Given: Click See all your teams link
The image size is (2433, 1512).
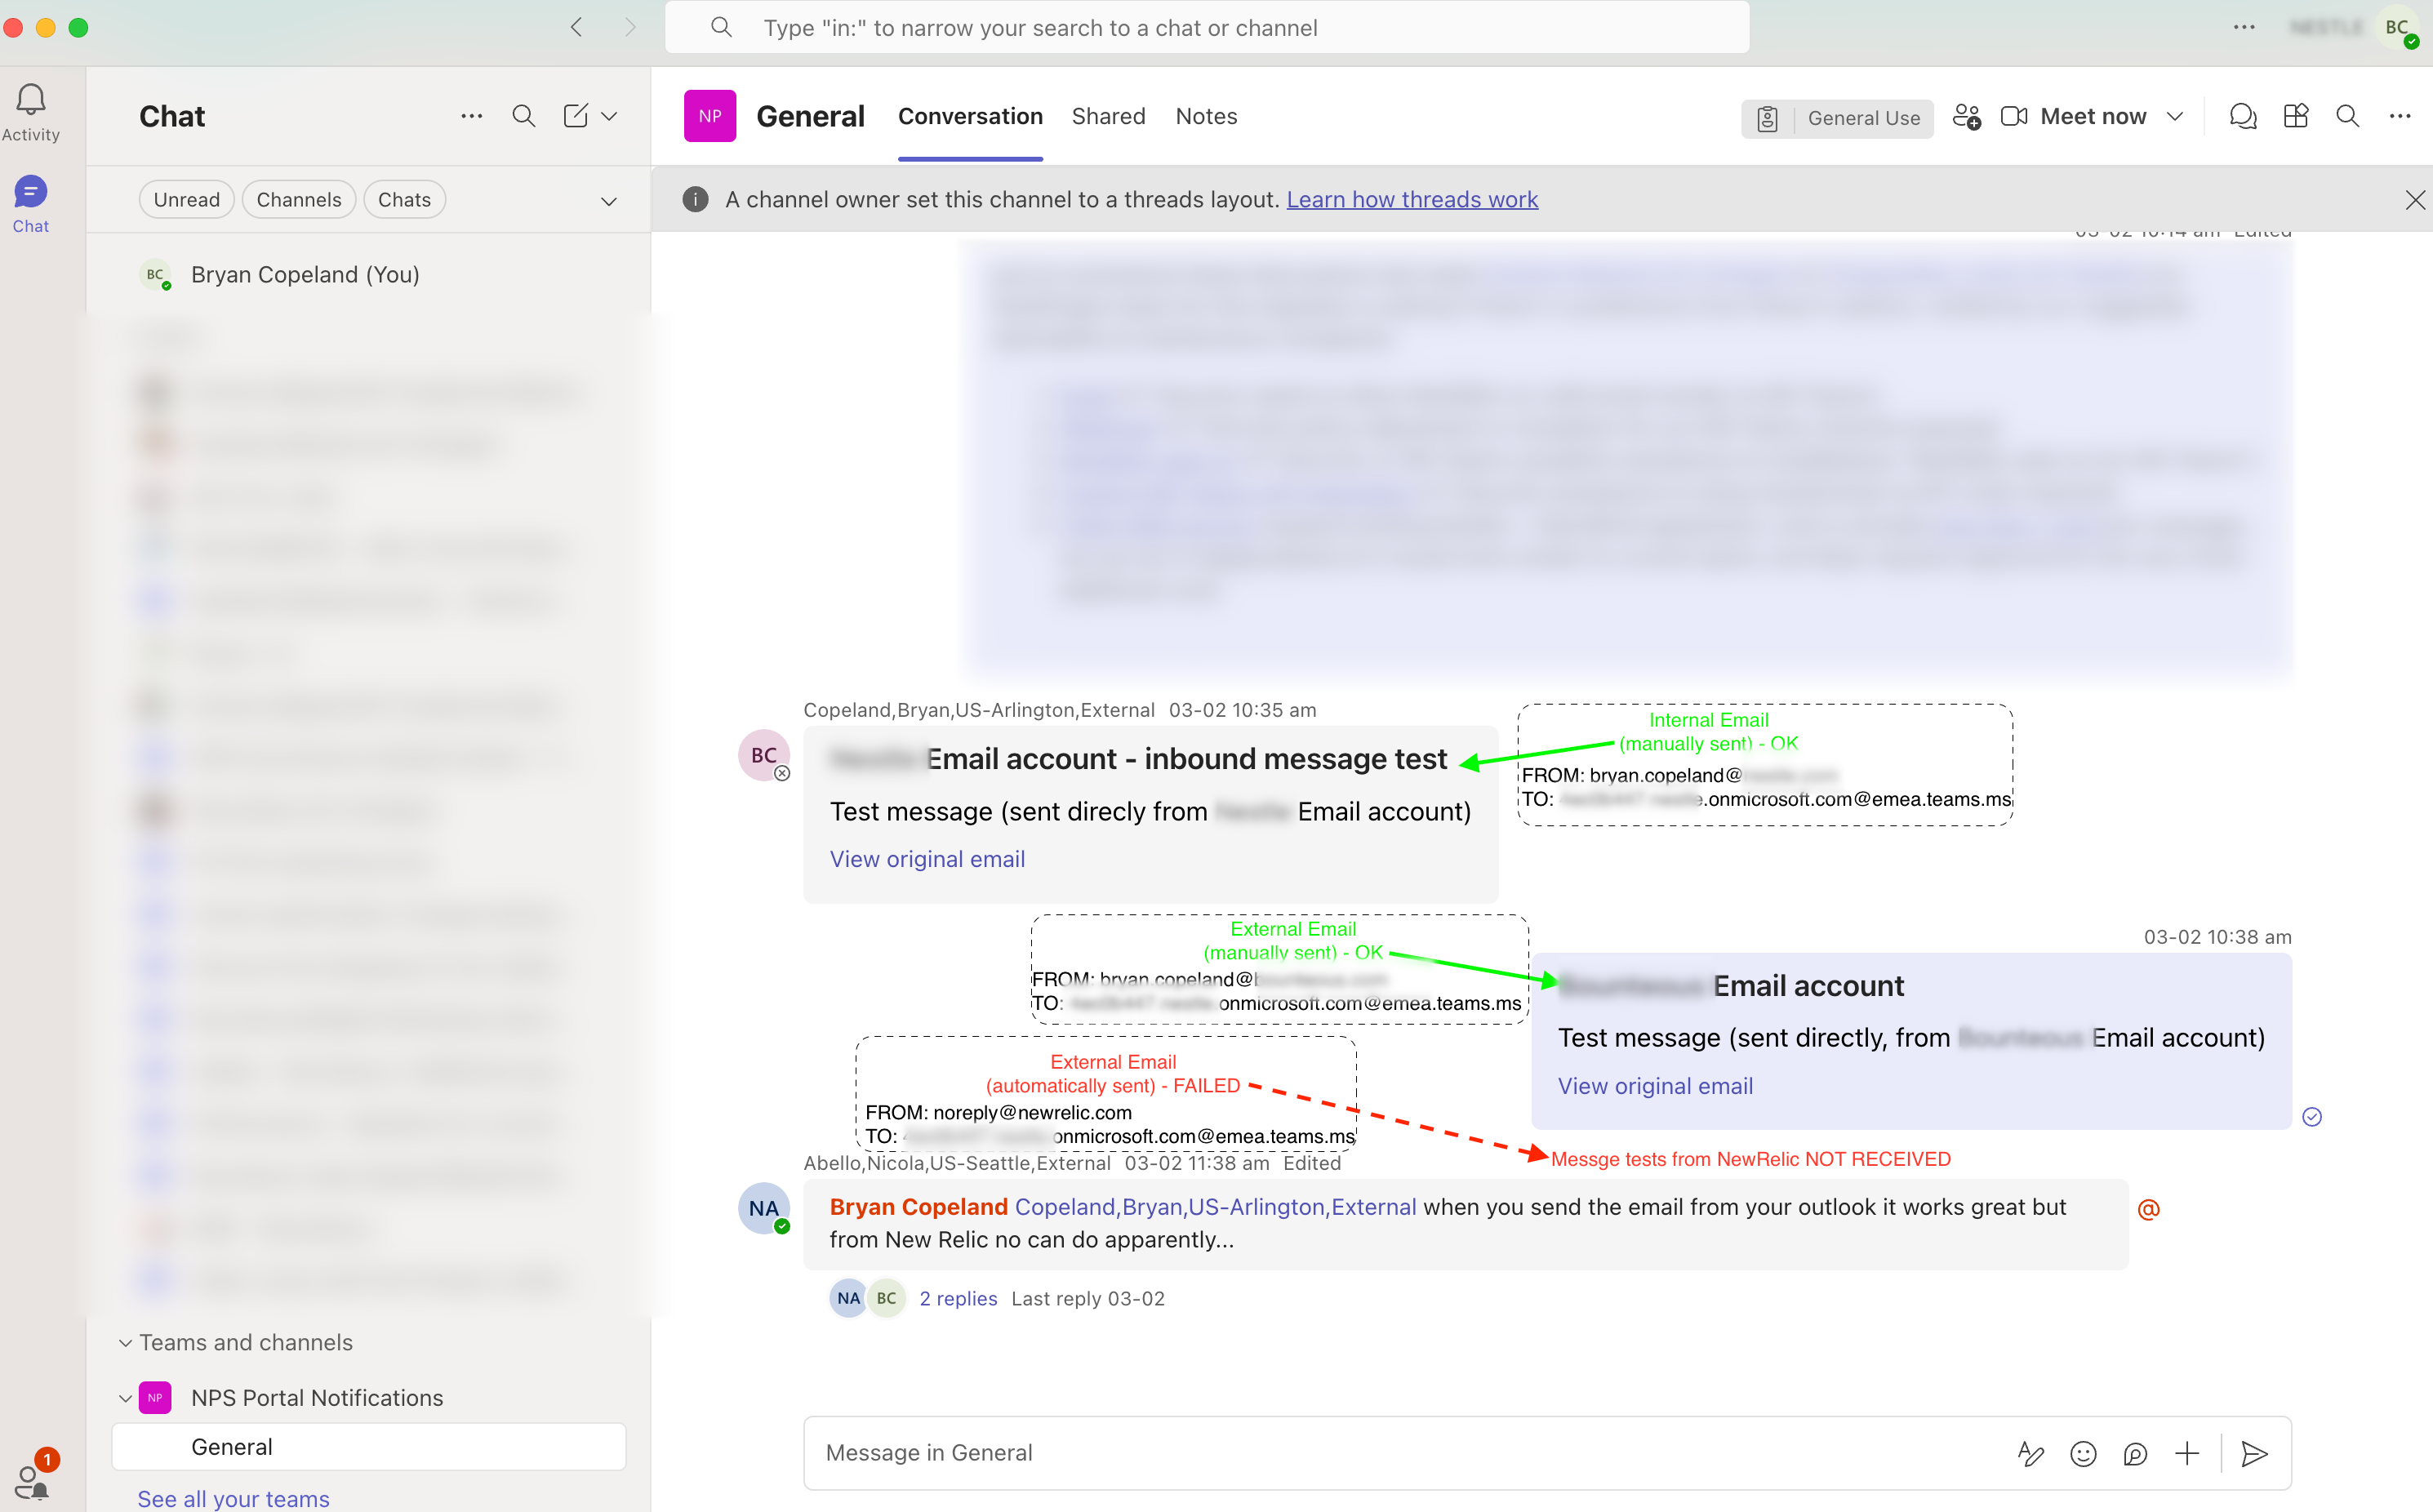Looking at the screenshot, I should click(233, 1497).
